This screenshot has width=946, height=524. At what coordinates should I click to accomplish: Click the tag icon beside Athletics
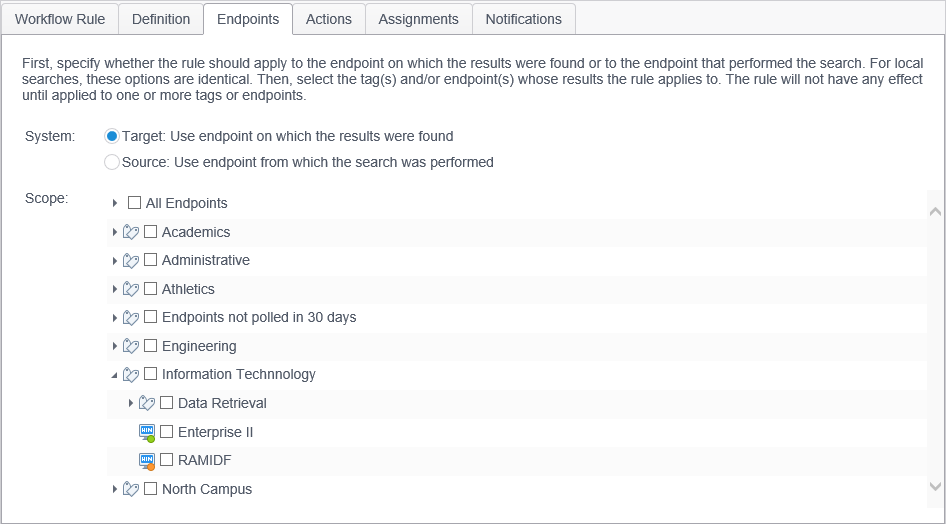130,289
